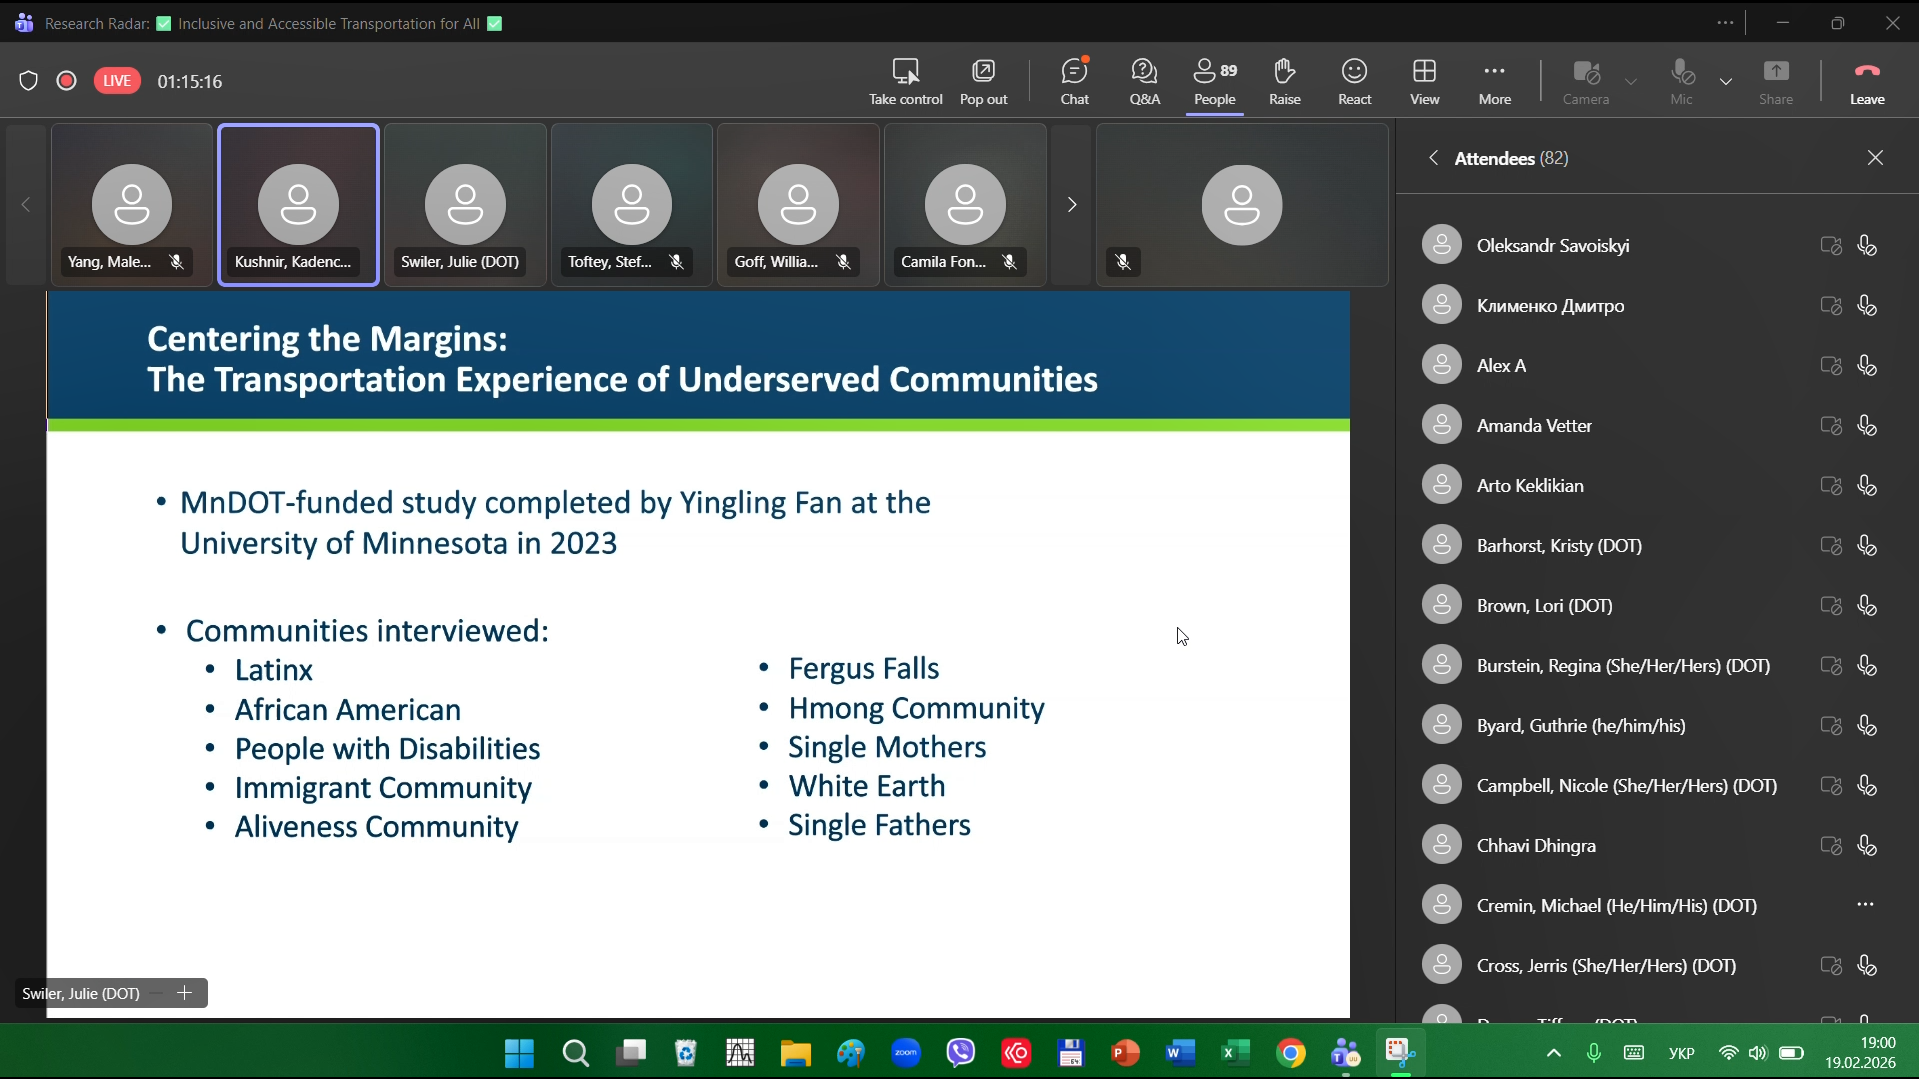Go back from the Attendees list

coord(1433,158)
